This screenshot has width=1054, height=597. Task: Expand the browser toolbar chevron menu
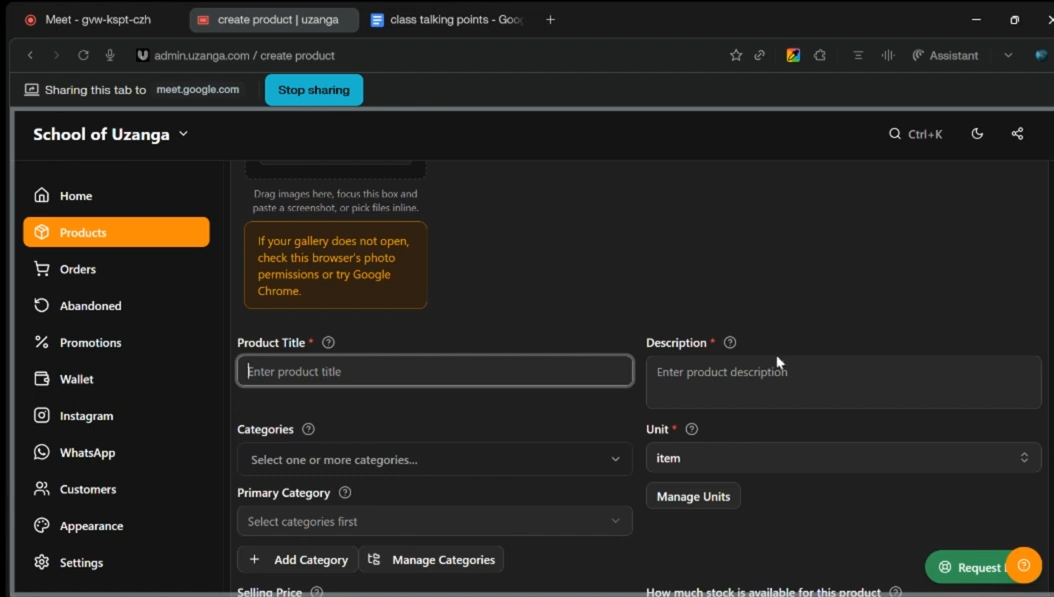(x=1008, y=55)
